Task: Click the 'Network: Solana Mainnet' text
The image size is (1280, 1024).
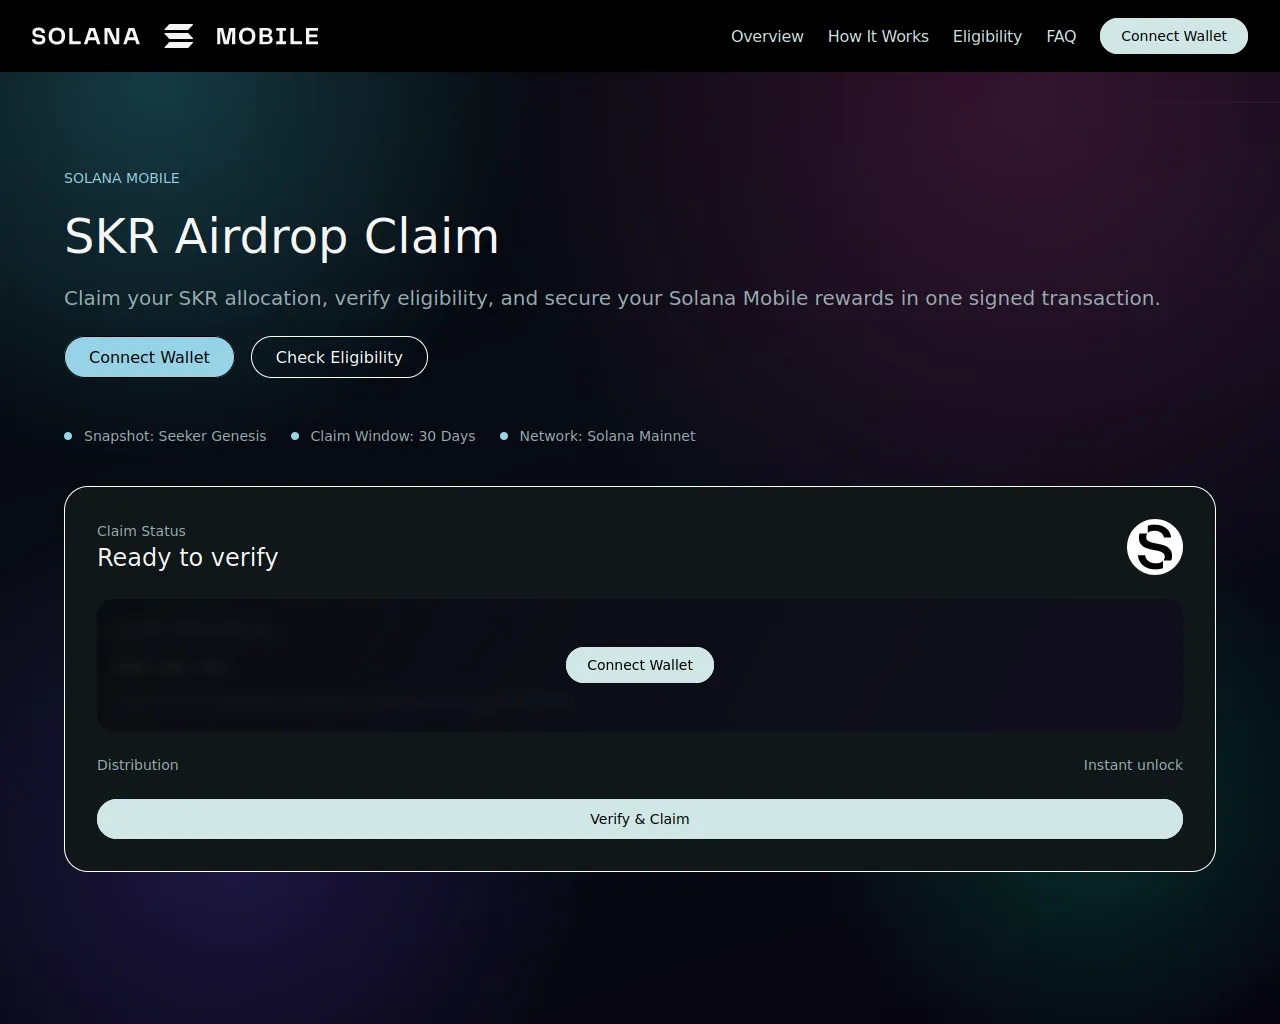Action: (607, 436)
